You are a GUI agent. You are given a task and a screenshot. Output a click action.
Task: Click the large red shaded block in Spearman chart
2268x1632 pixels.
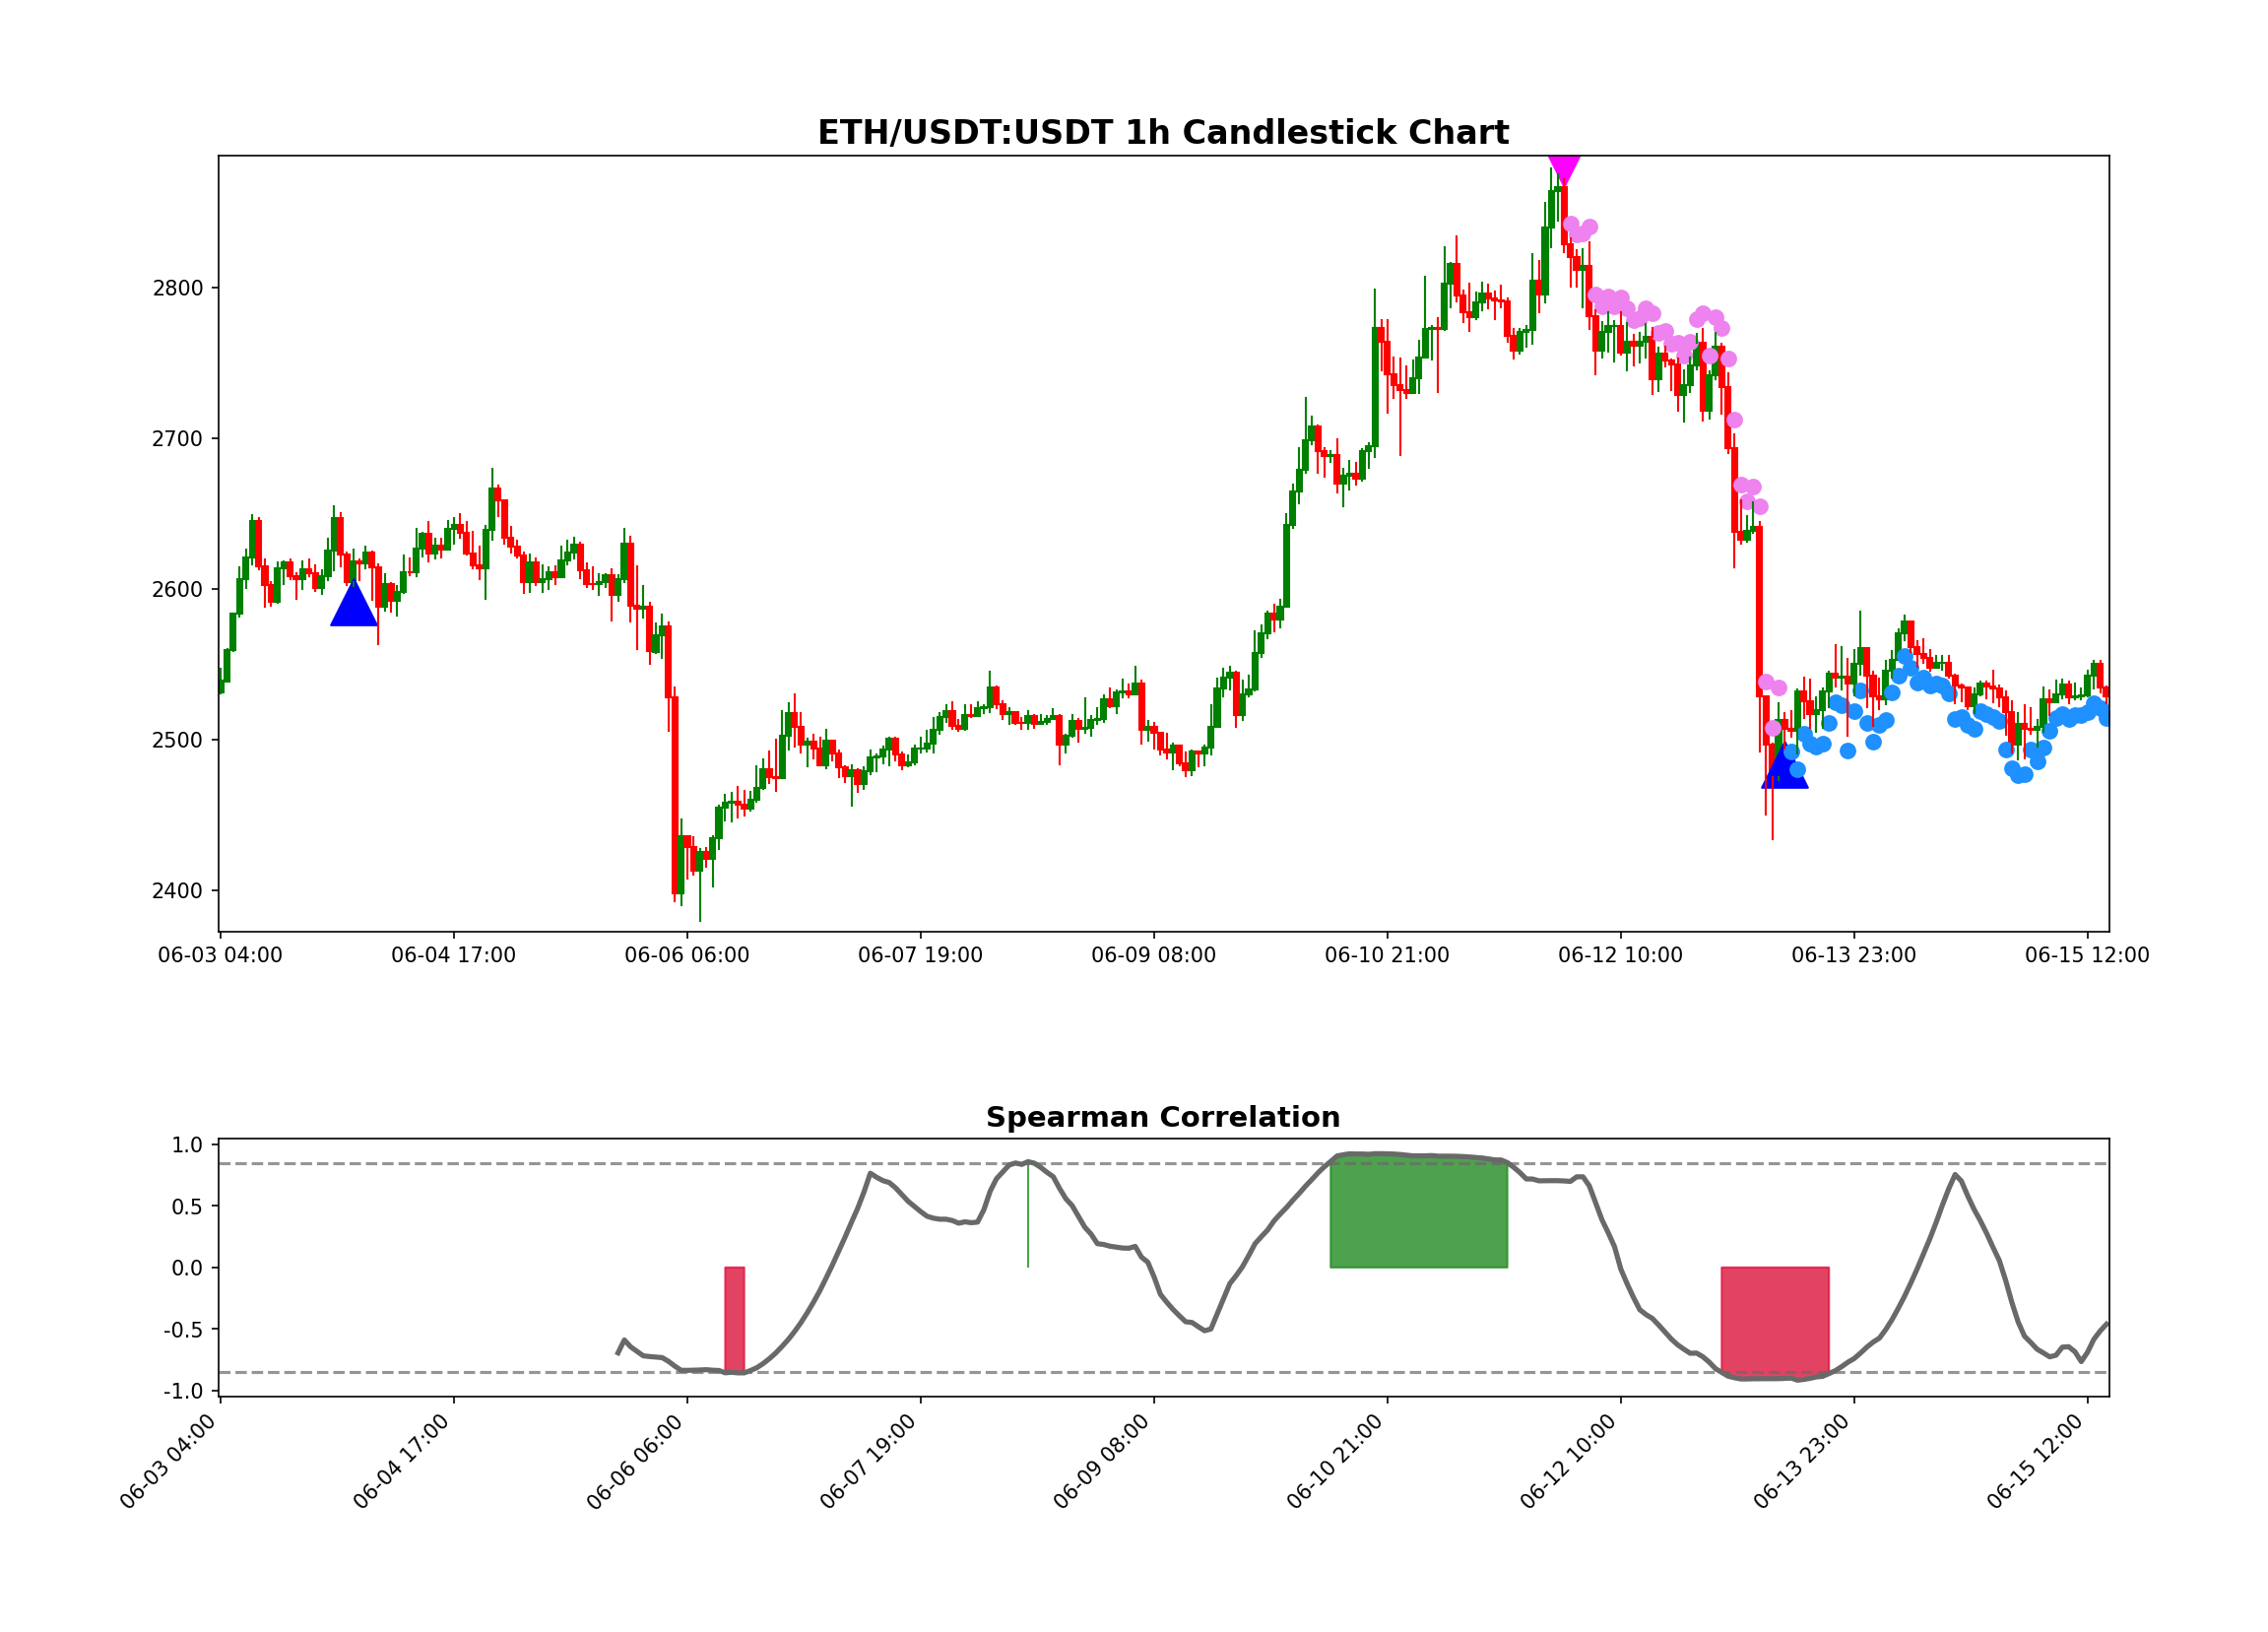pyautogui.click(x=1775, y=1323)
